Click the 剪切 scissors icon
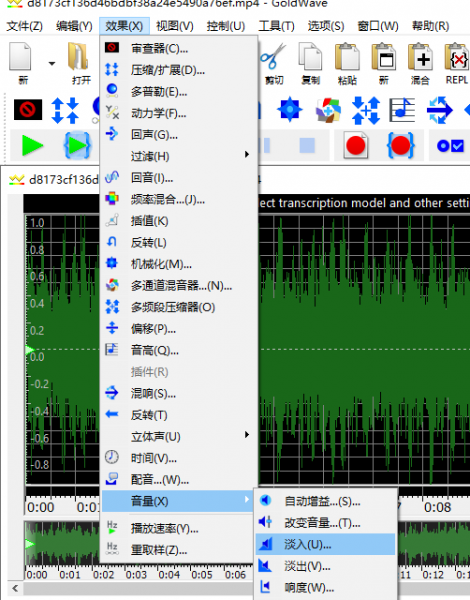The width and height of the screenshot is (470, 600). click(x=273, y=57)
